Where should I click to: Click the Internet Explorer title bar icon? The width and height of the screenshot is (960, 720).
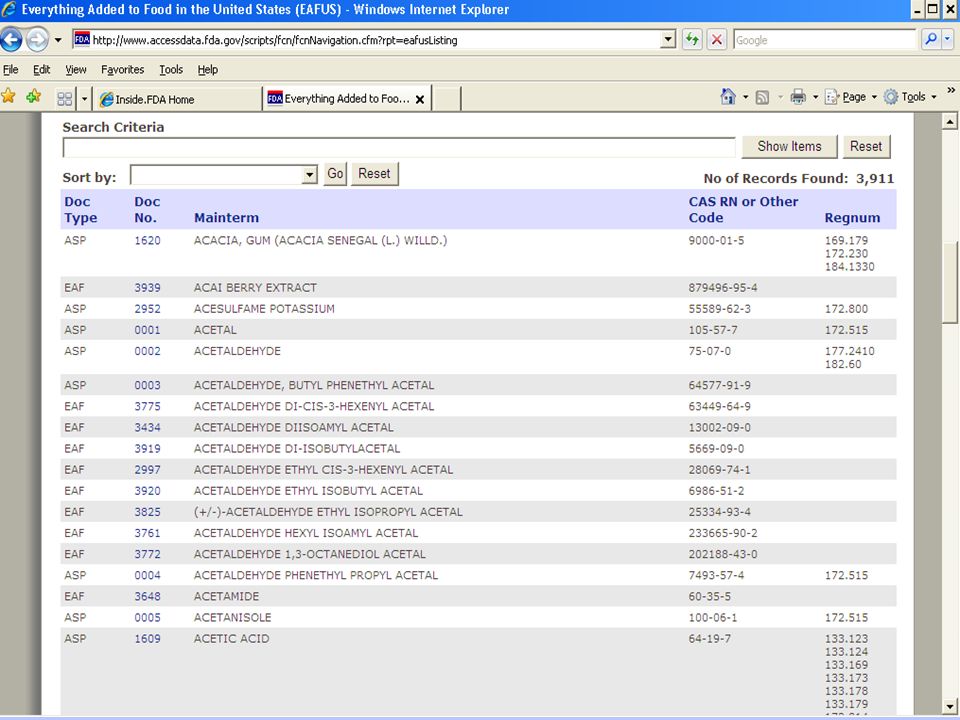tap(9, 9)
